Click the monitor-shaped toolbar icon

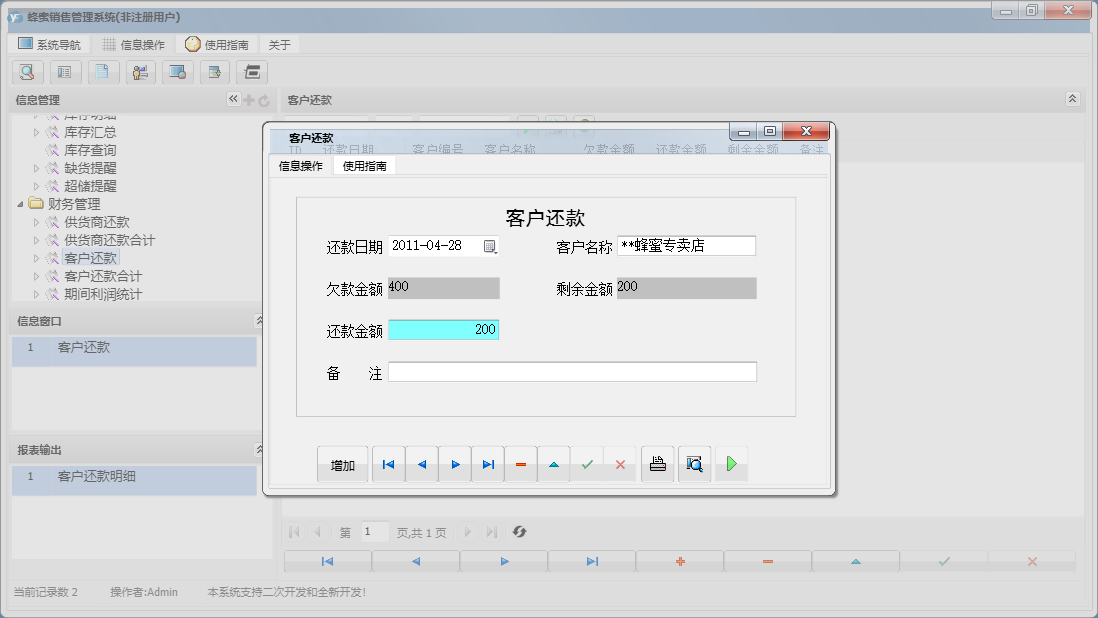[x=179, y=72]
